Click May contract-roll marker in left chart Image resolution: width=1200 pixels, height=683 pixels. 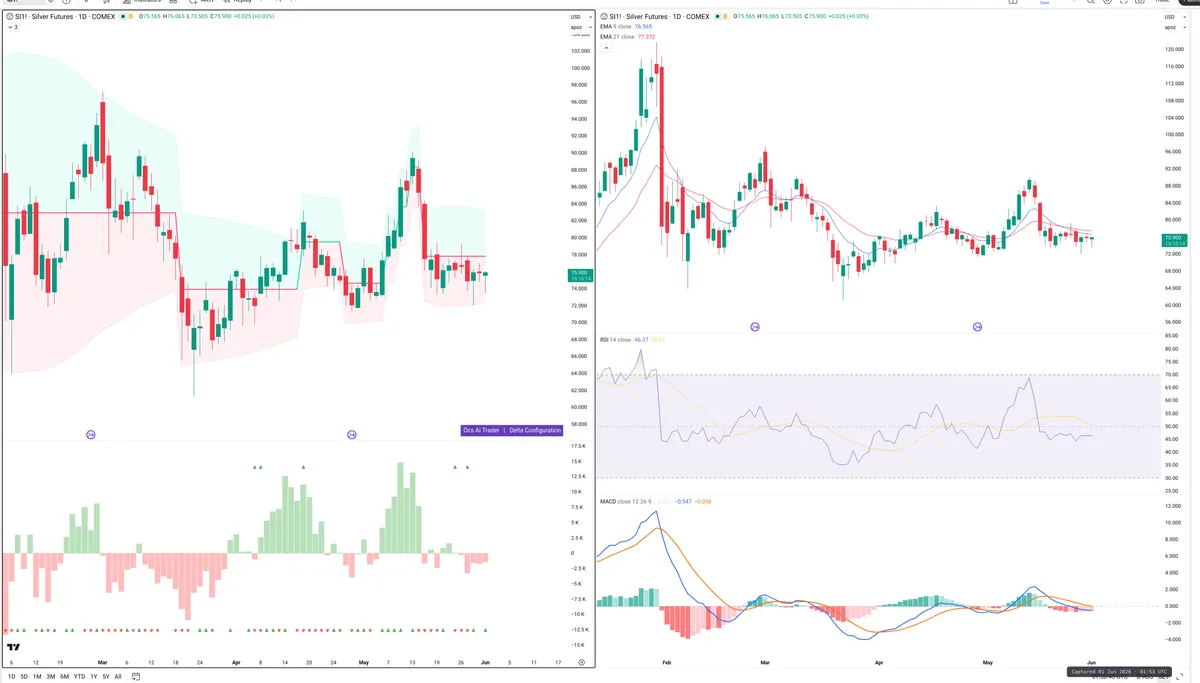(x=352, y=434)
